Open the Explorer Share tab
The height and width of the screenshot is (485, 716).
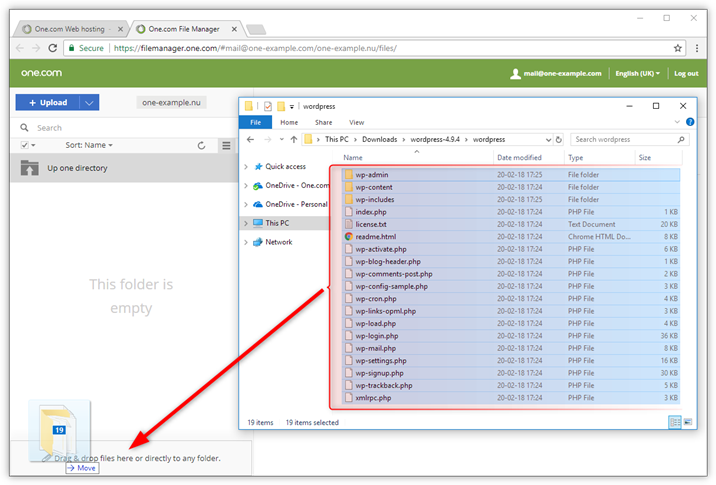[x=323, y=122]
